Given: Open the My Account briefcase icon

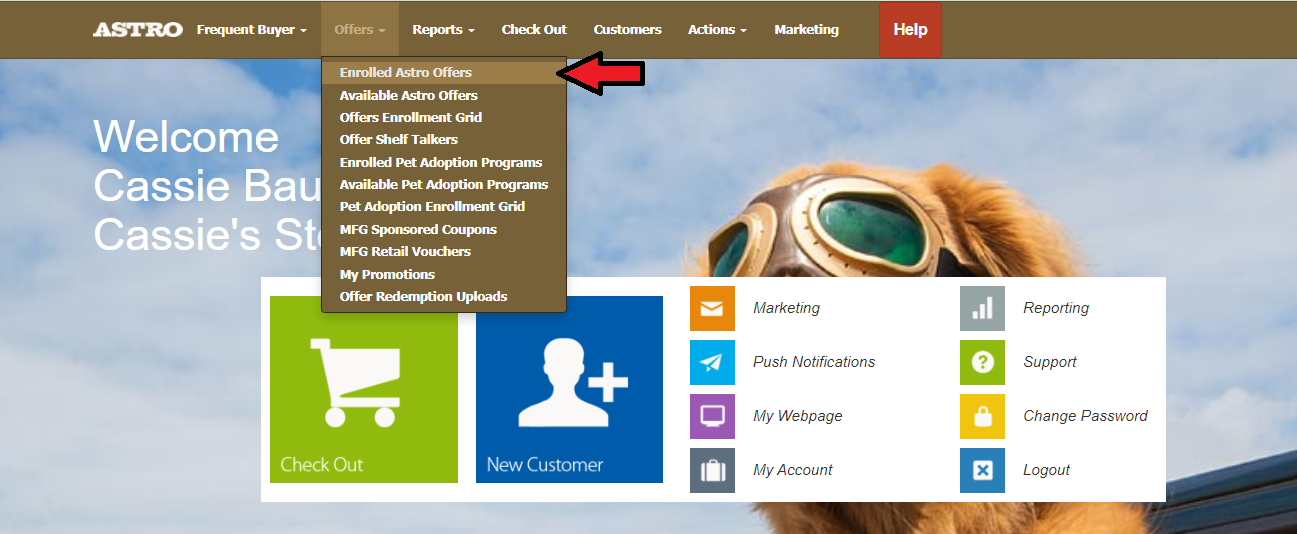Looking at the screenshot, I should [x=712, y=470].
